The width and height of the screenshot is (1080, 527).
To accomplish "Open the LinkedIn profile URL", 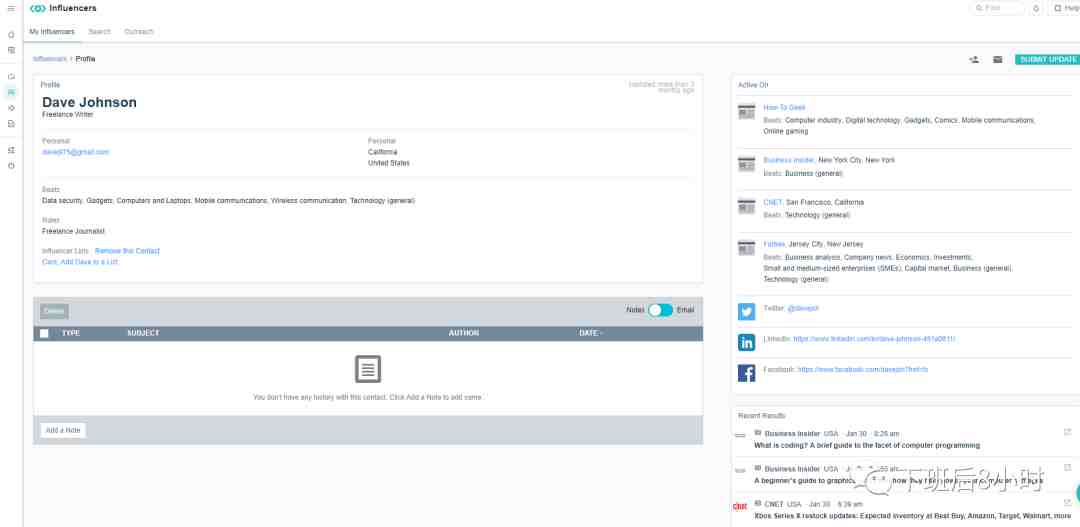I will (x=874, y=340).
